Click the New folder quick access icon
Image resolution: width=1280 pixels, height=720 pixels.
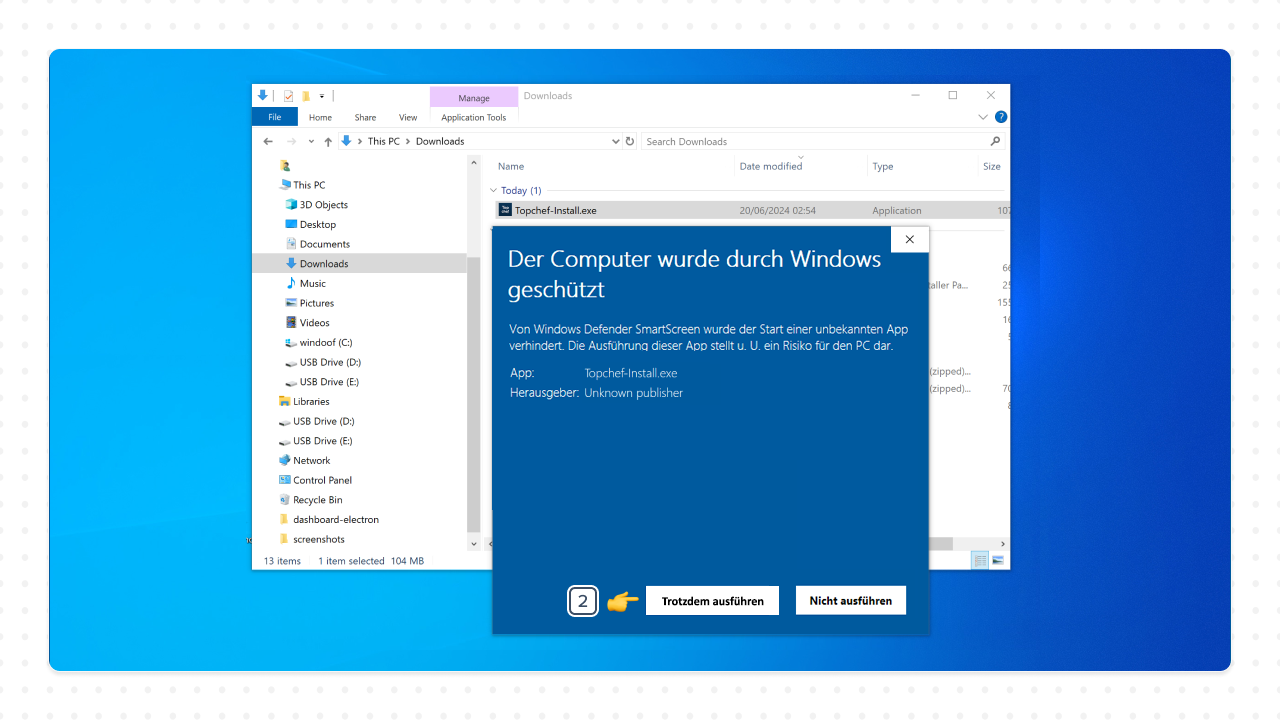coord(306,96)
